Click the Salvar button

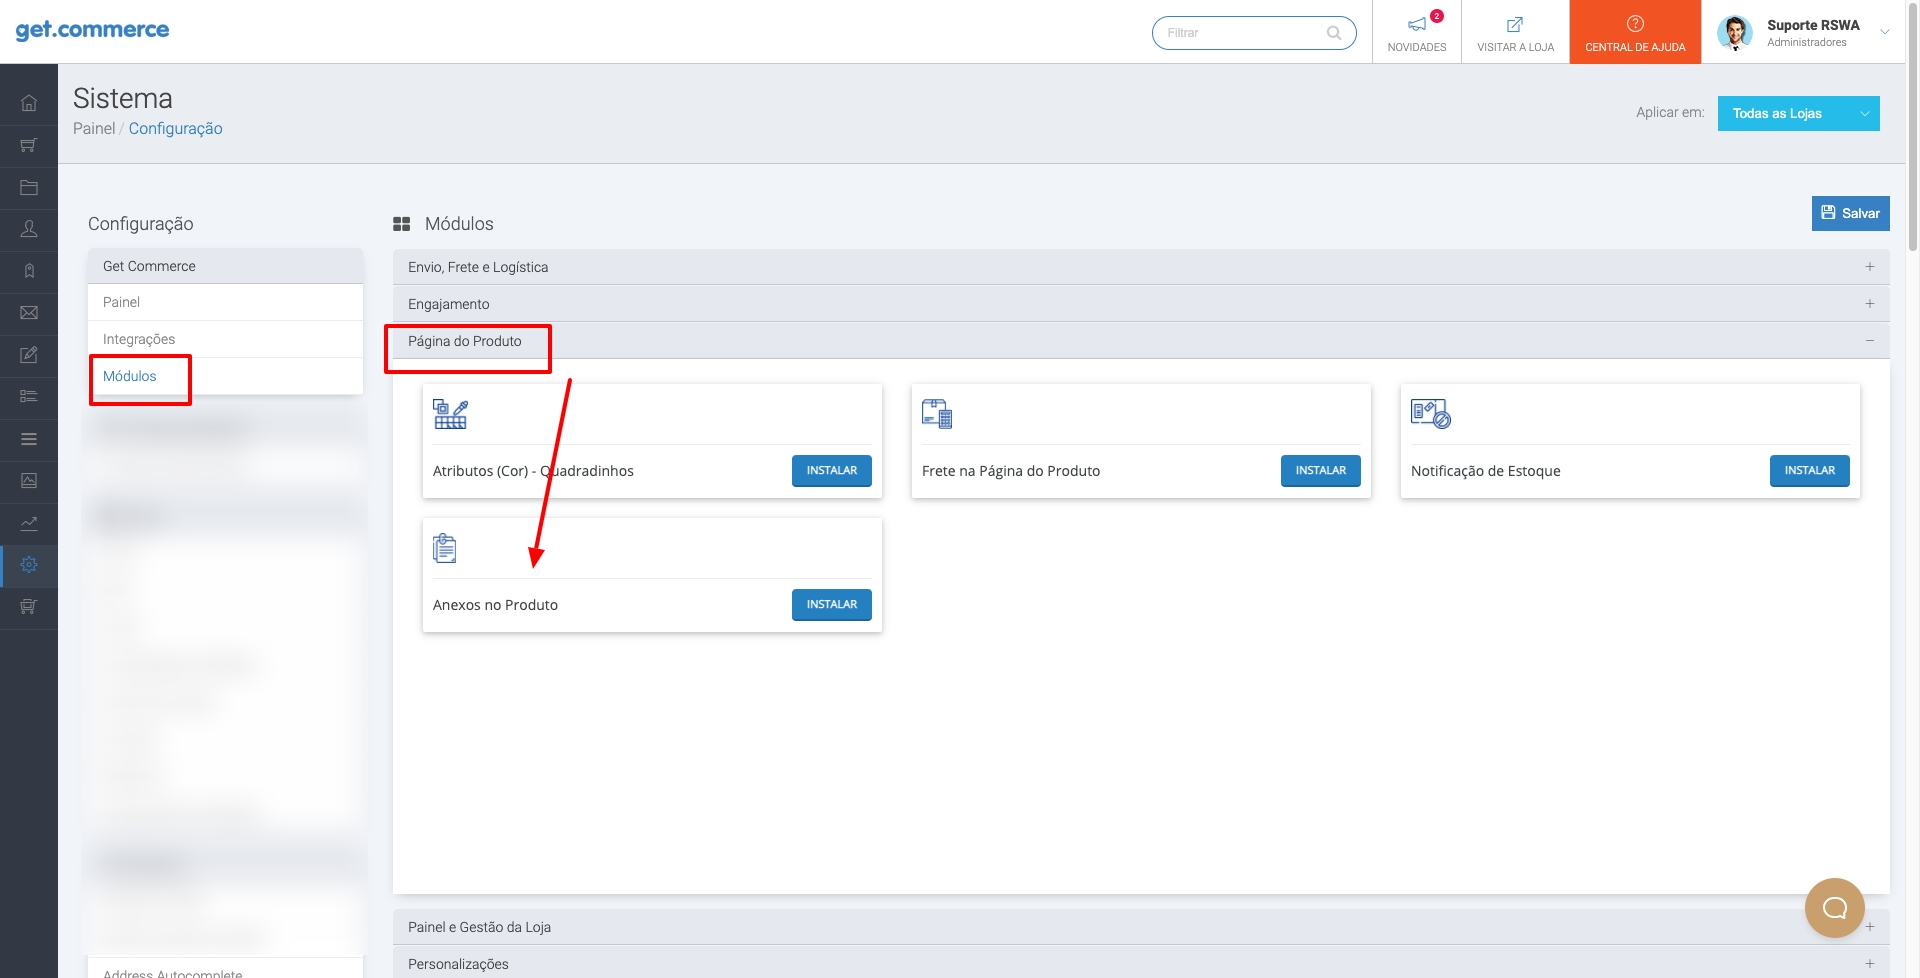point(1850,213)
